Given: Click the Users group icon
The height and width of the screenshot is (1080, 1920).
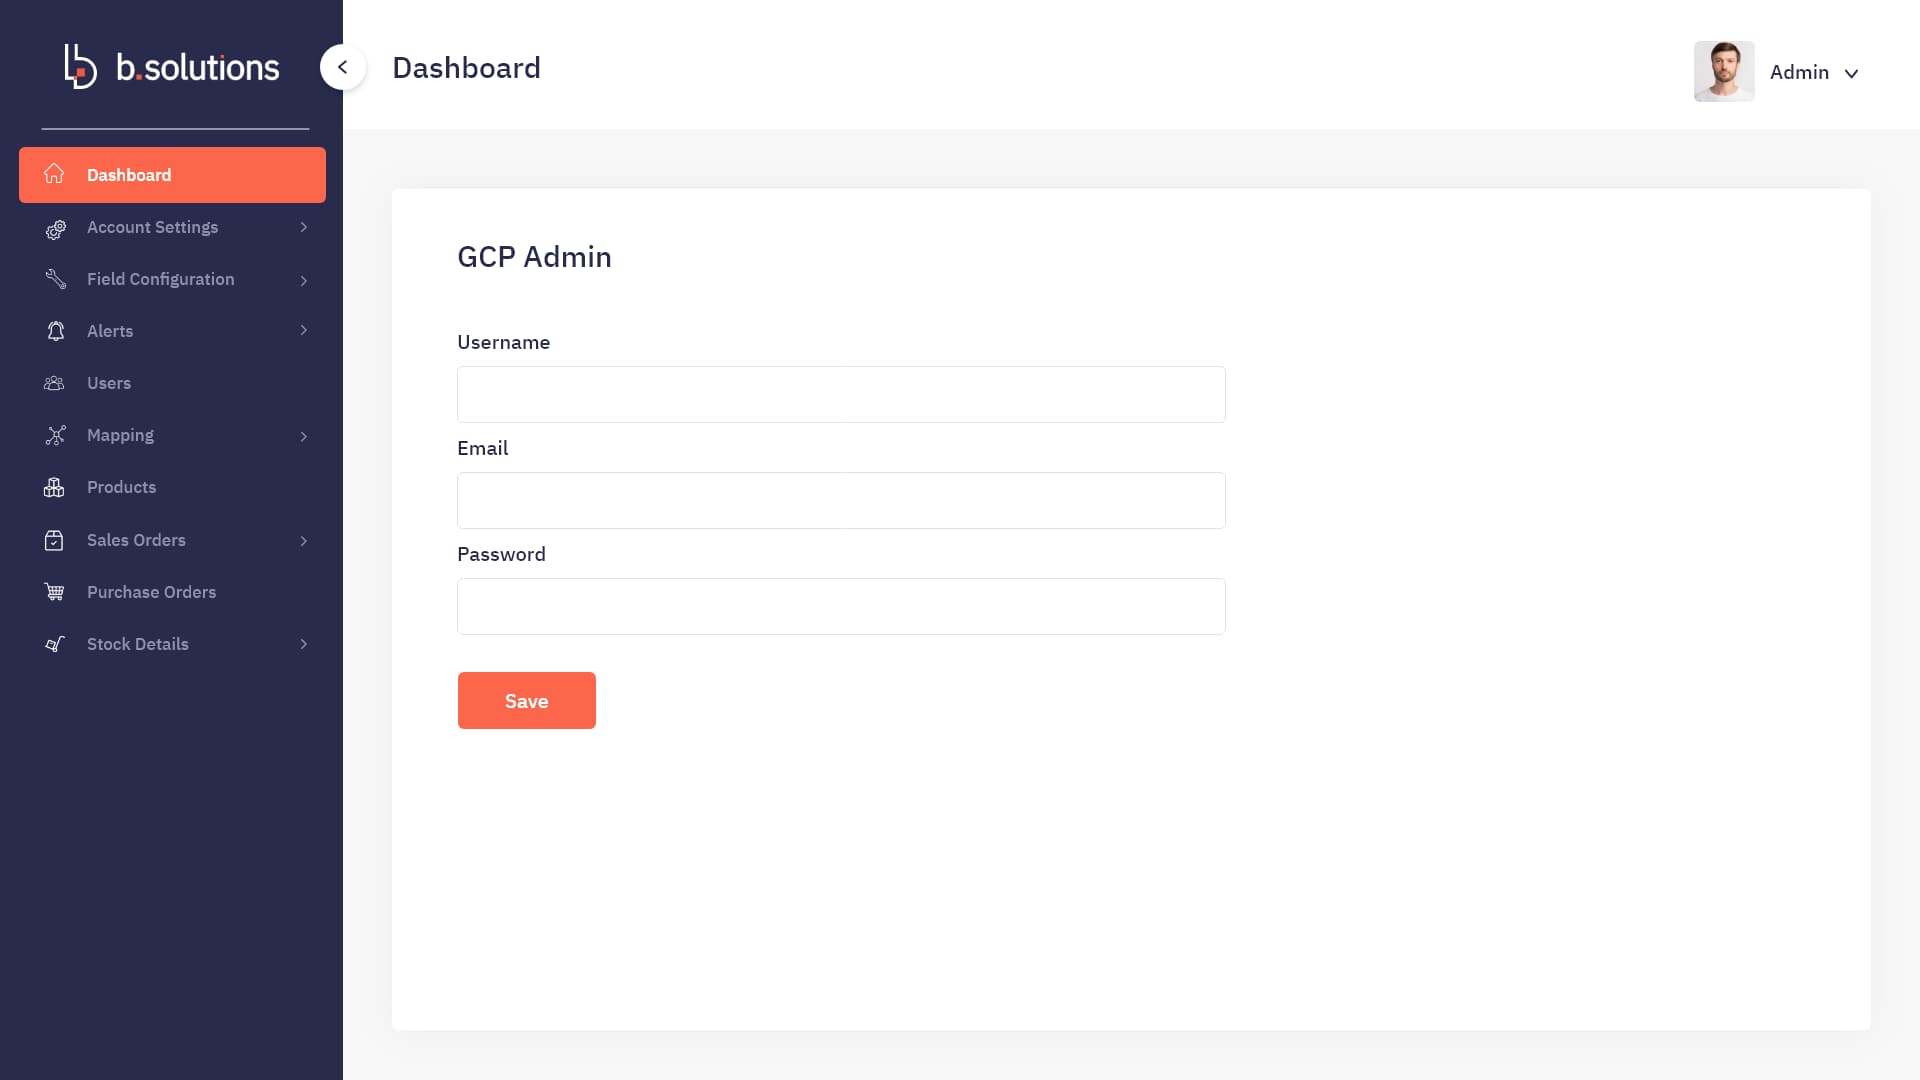Looking at the screenshot, I should [54, 383].
